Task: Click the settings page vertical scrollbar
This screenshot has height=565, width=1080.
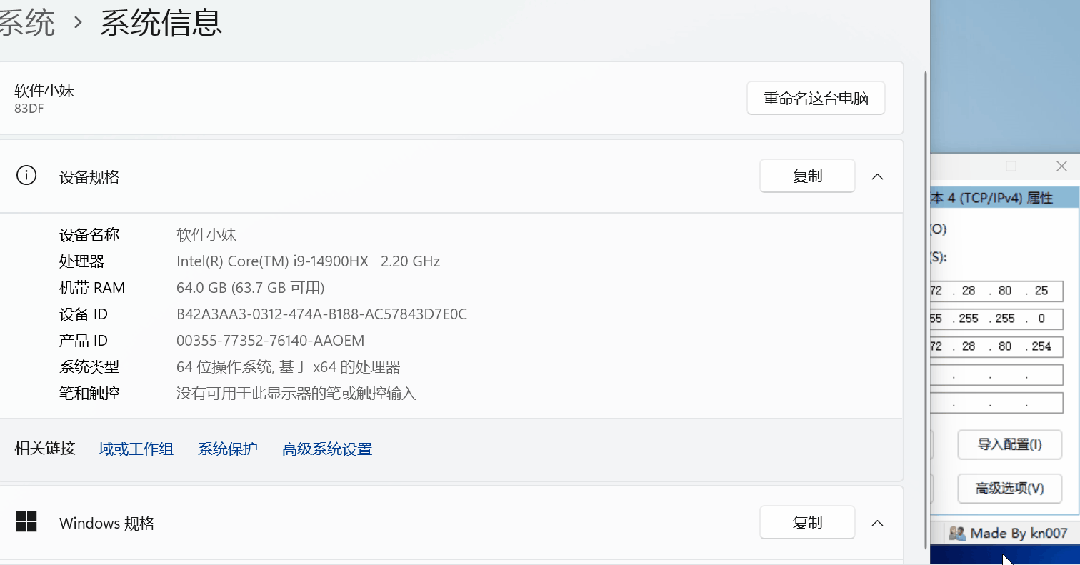Action: click(x=925, y=310)
